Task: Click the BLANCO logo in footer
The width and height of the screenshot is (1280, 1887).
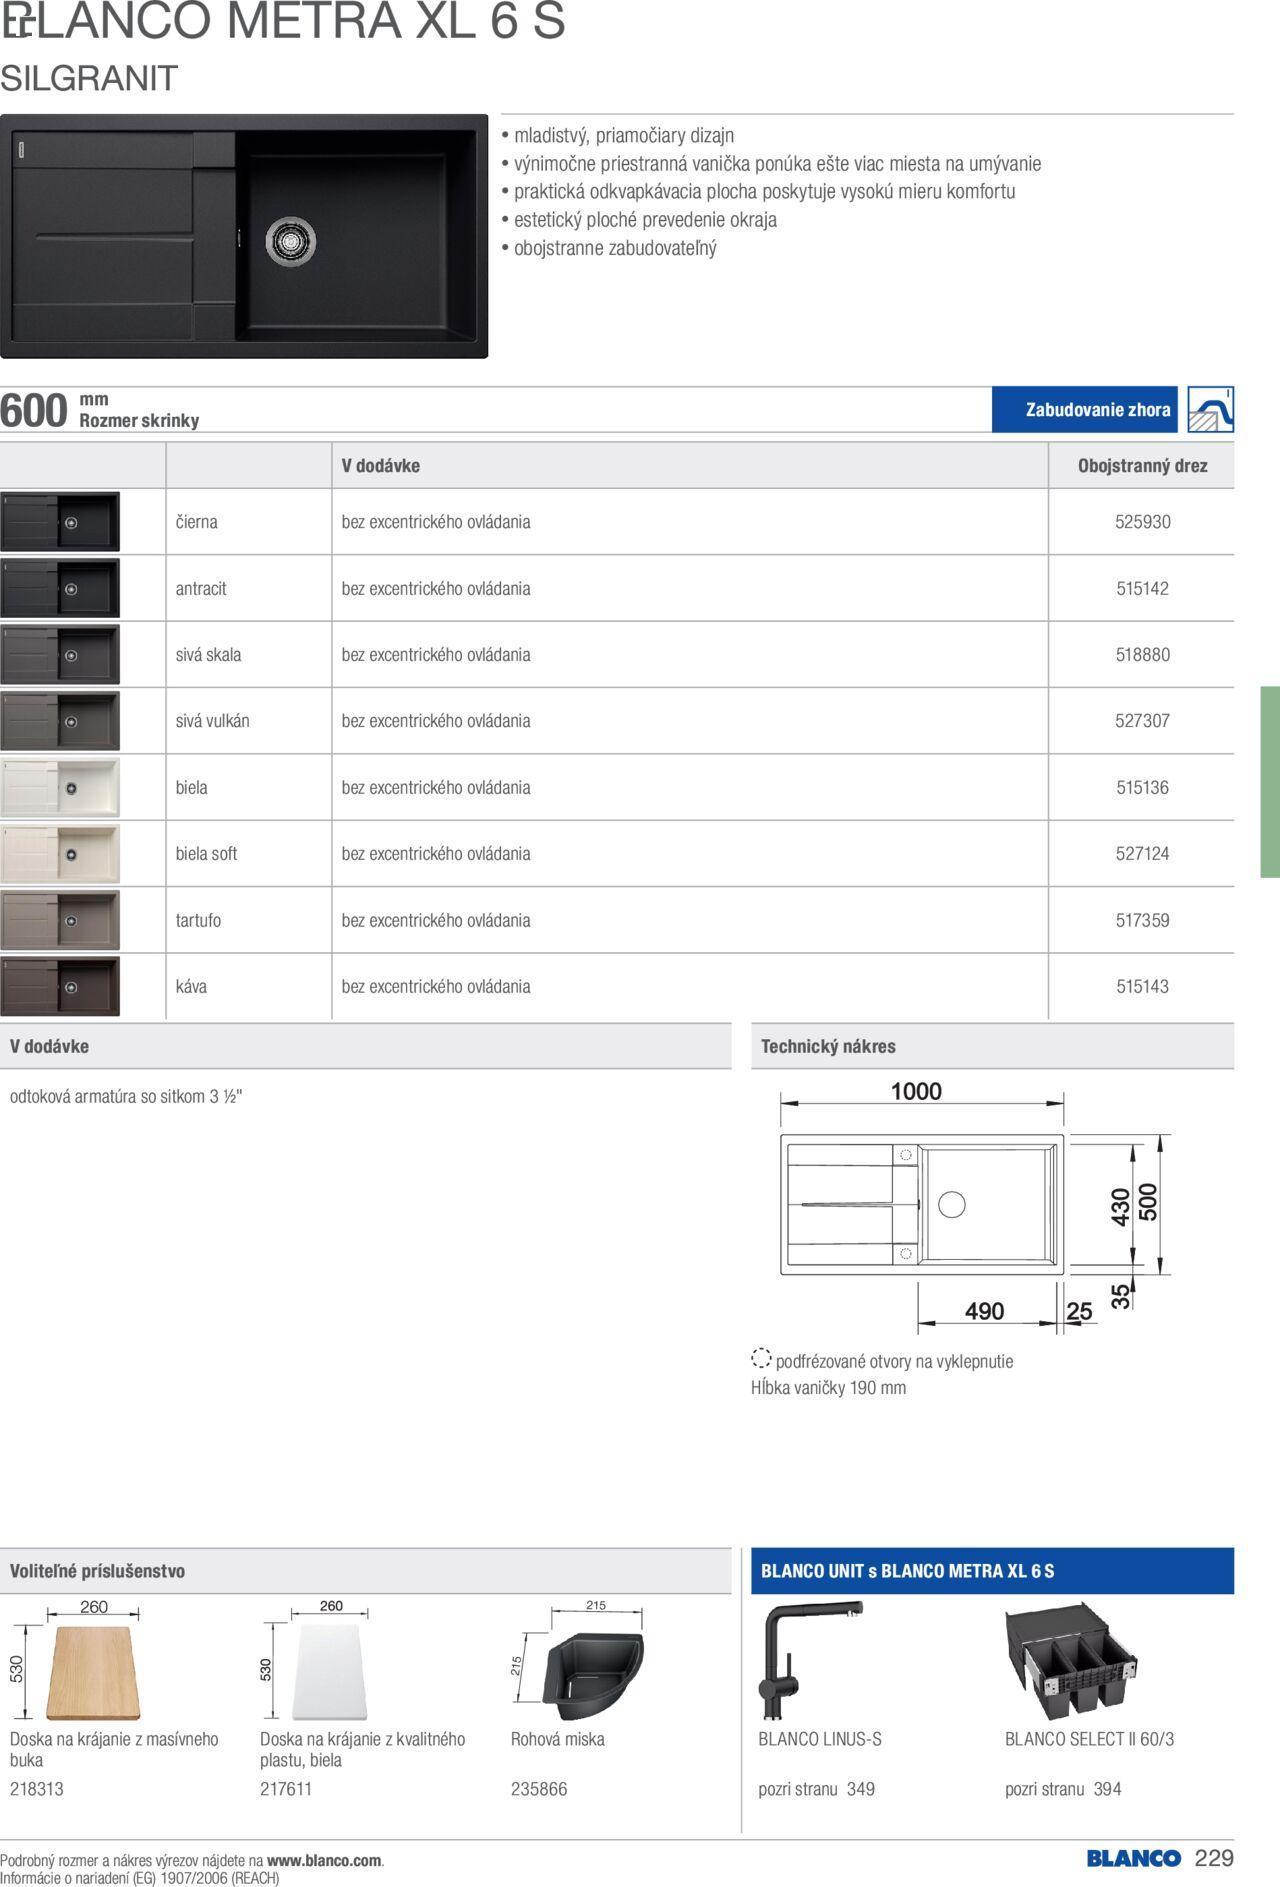Action: pyautogui.click(x=1133, y=1858)
